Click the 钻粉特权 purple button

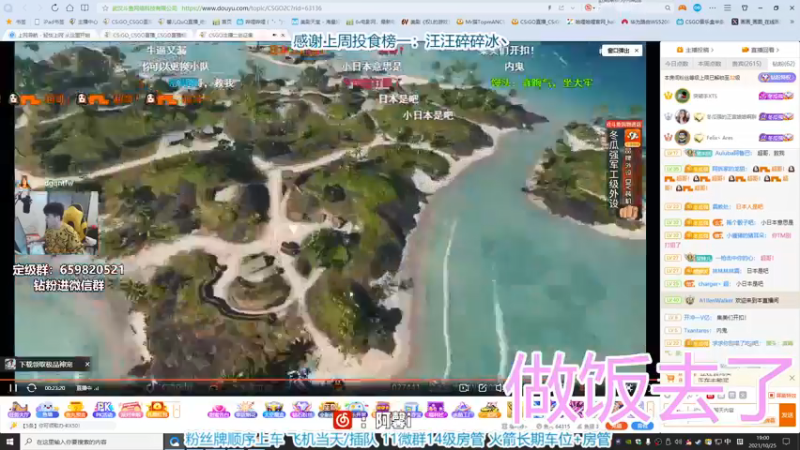(777, 78)
